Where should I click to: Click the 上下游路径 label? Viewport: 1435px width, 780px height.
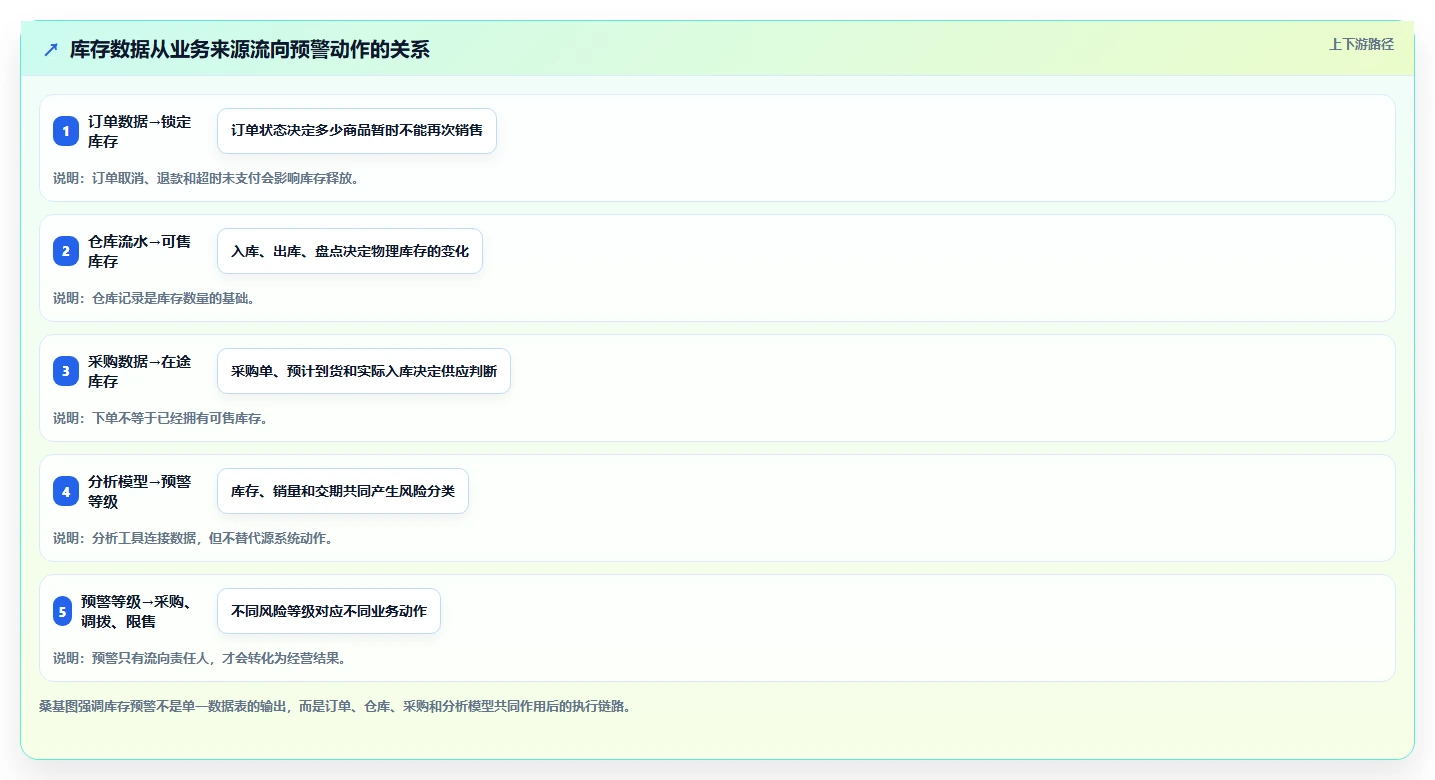[x=1361, y=44]
